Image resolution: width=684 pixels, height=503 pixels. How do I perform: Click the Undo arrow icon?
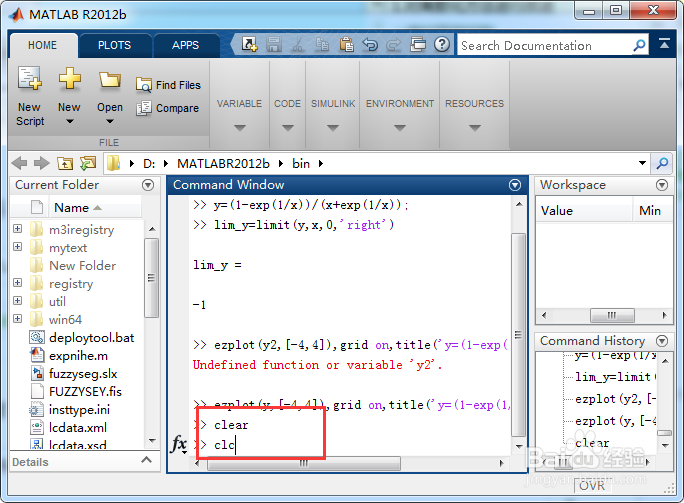click(x=370, y=44)
